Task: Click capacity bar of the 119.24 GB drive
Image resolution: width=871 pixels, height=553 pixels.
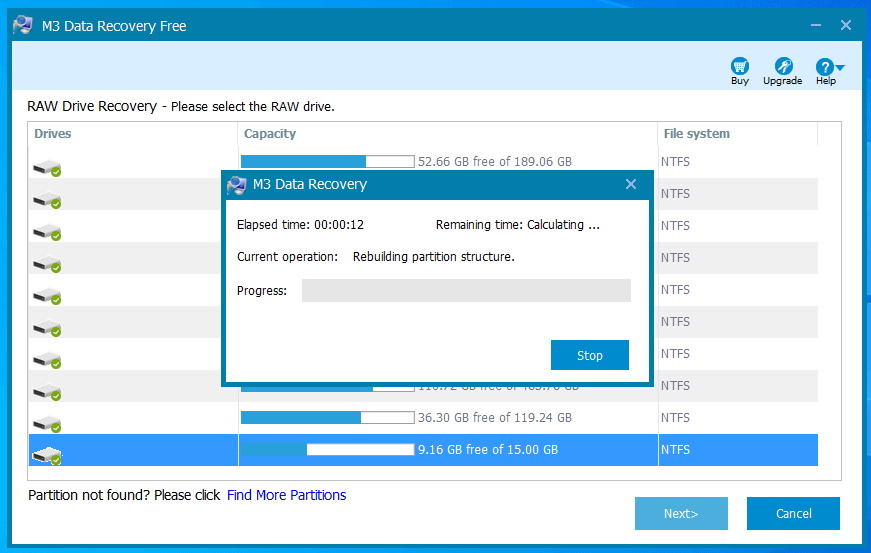Action: click(x=328, y=418)
